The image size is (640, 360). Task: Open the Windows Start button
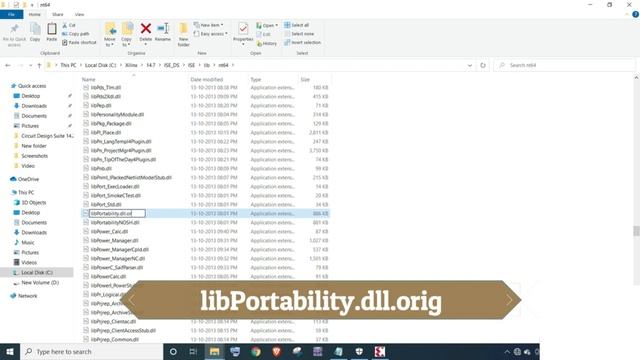point(10,351)
